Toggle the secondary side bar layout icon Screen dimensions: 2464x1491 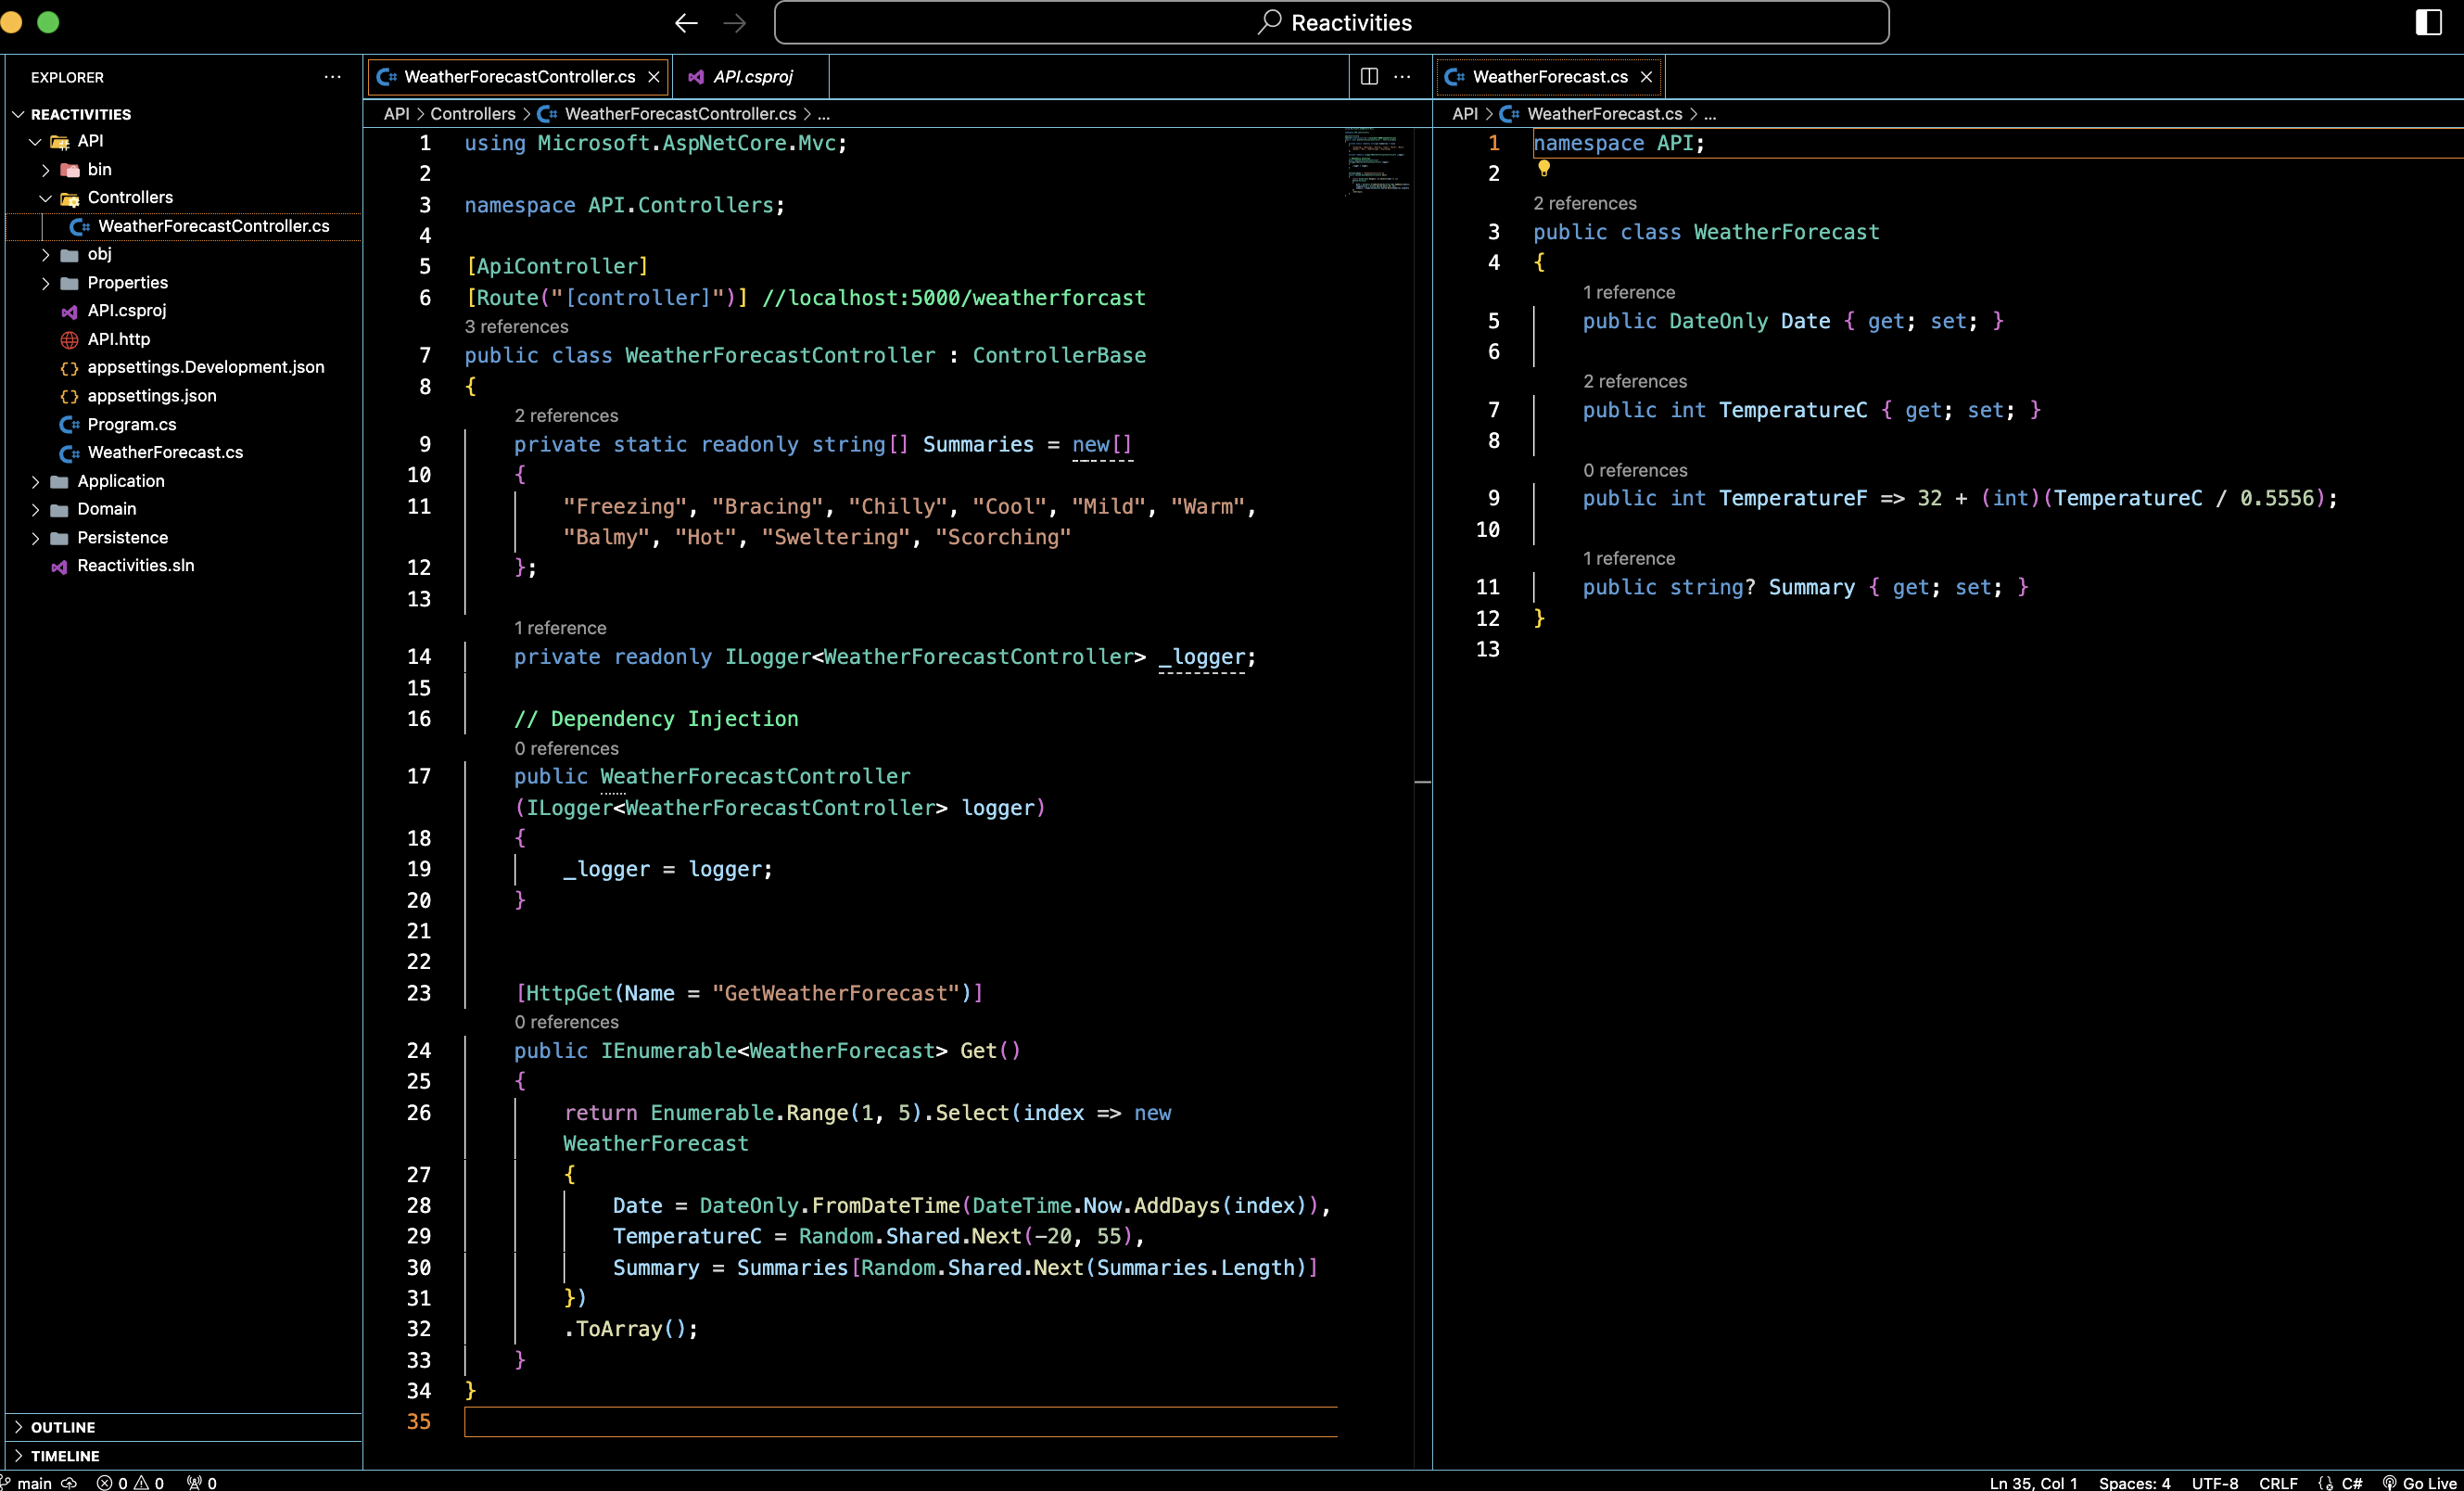click(x=2428, y=22)
